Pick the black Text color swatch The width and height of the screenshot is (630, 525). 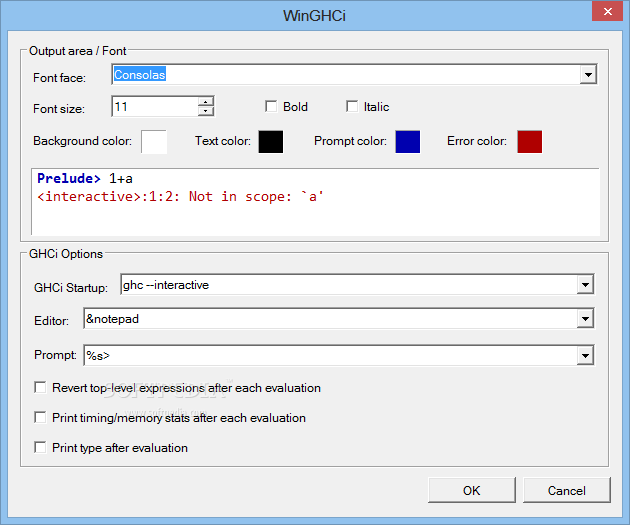pos(271,141)
